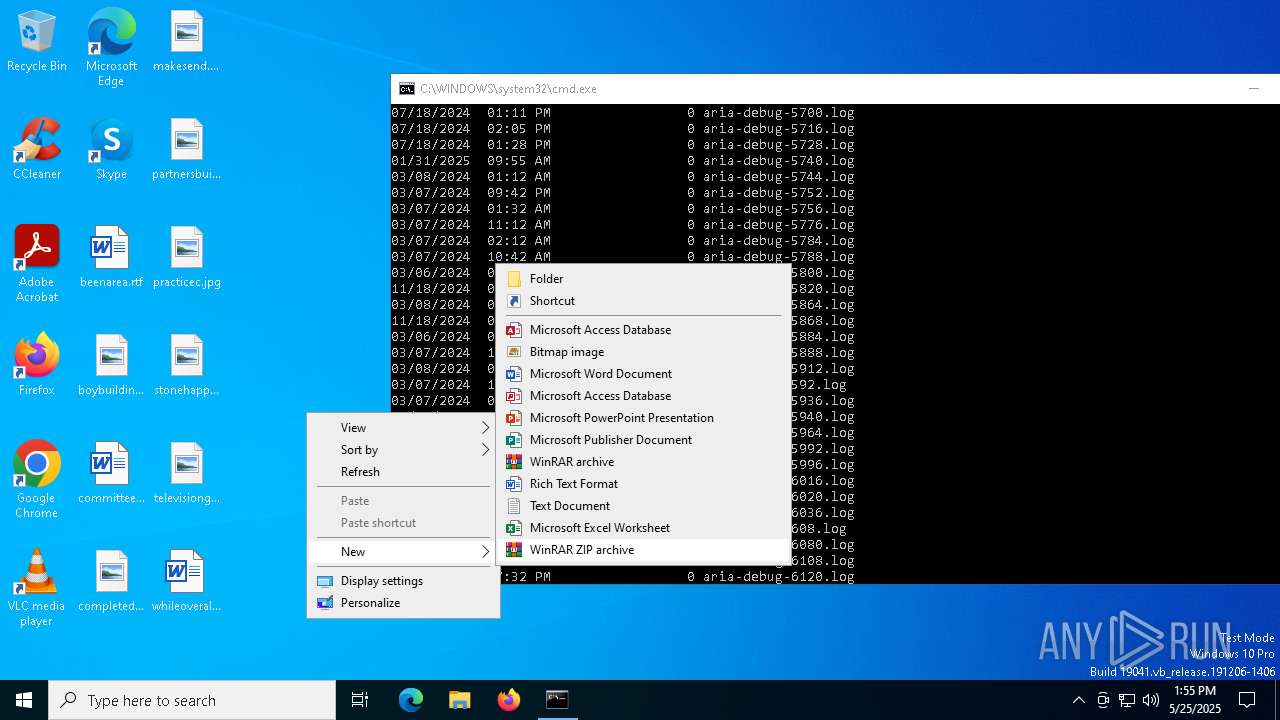Click aria-debug-5752.log line in cmd
1280x720 pixels.
tap(623, 193)
